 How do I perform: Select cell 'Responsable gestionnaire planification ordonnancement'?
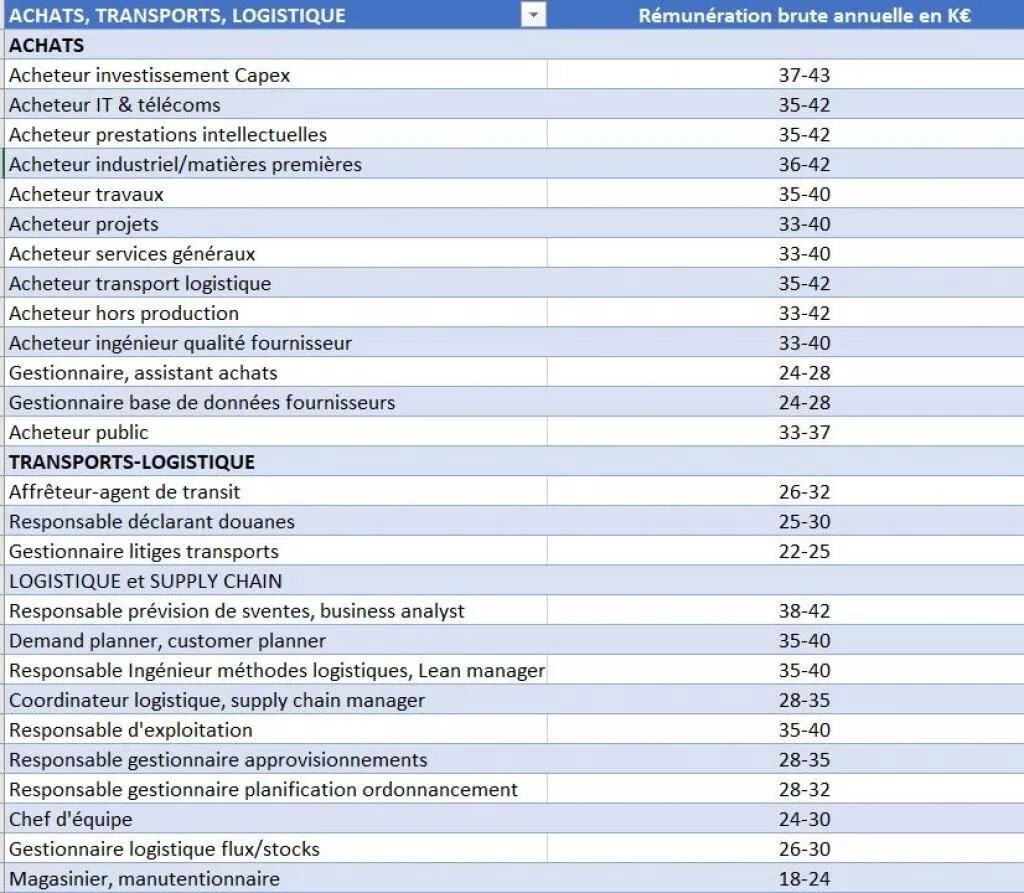(x=276, y=788)
